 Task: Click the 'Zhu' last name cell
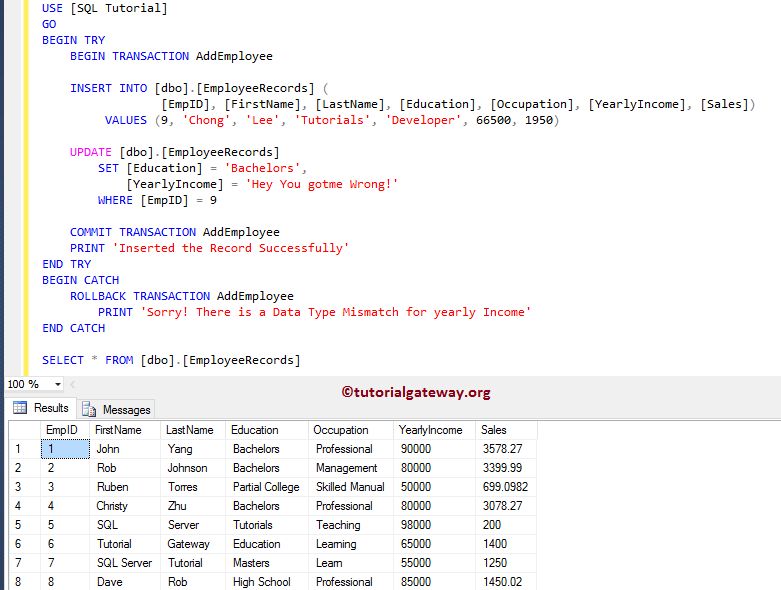click(193, 506)
